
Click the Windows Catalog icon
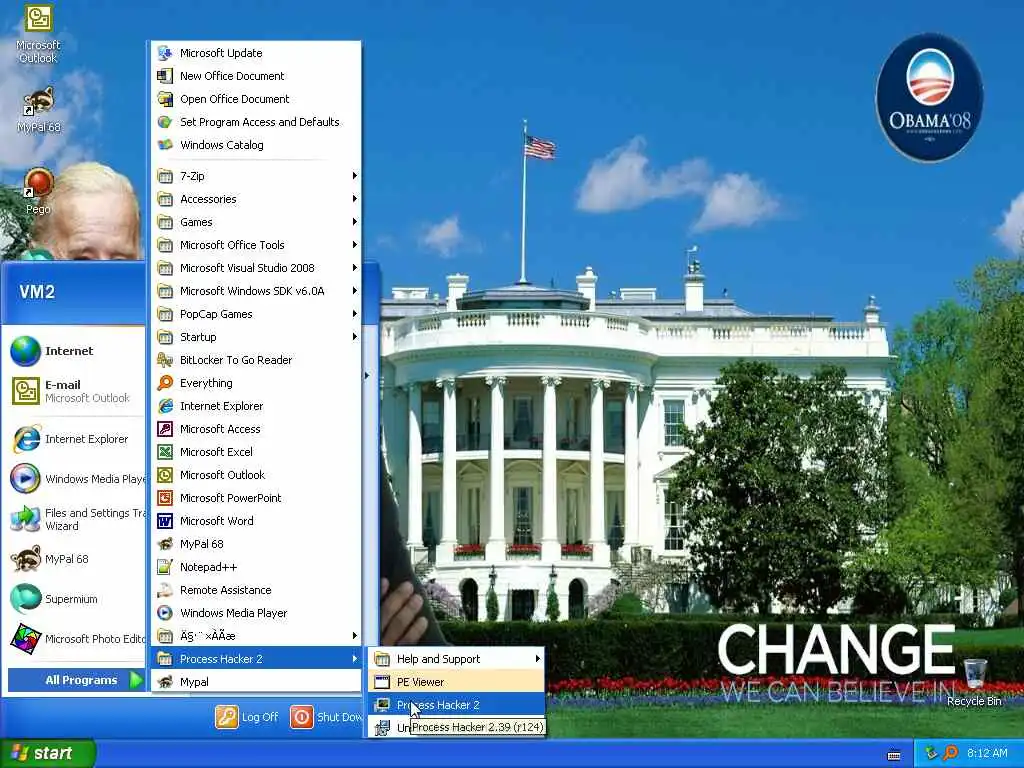pyautogui.click(x=165, y=144)
